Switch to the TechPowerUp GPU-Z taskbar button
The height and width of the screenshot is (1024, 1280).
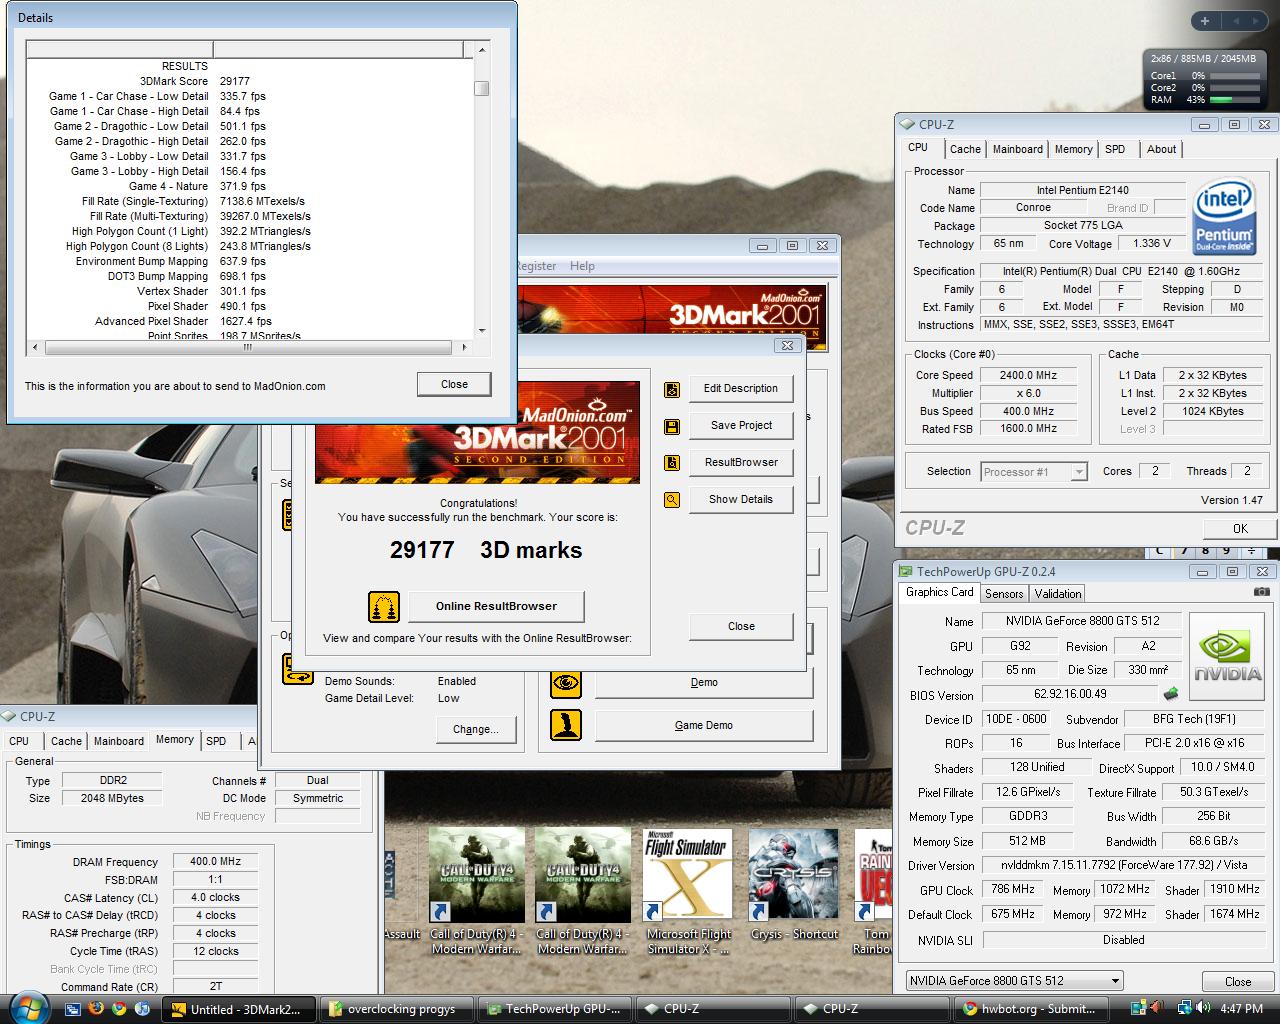pyautogui.click(x=555, y=1009)
